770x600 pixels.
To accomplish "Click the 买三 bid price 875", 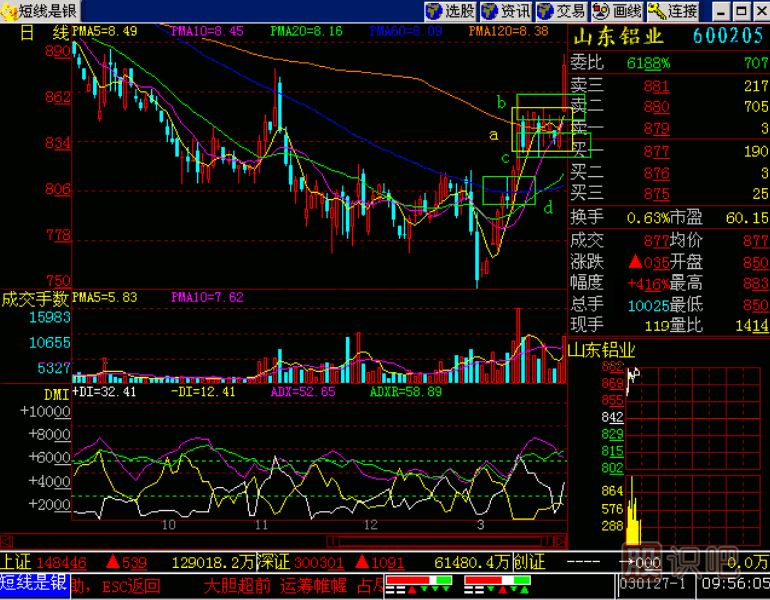I will click(656, 194).
